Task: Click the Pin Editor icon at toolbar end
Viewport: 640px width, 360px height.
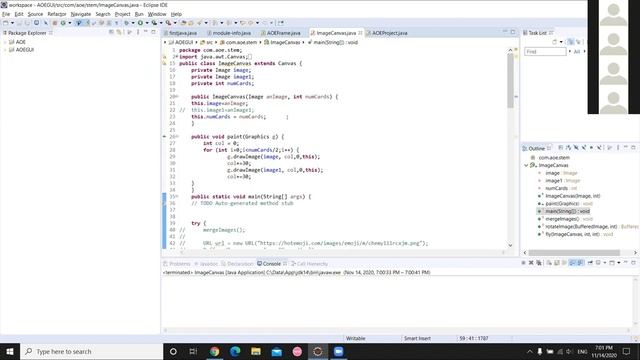Action: [x=281, y=23]
